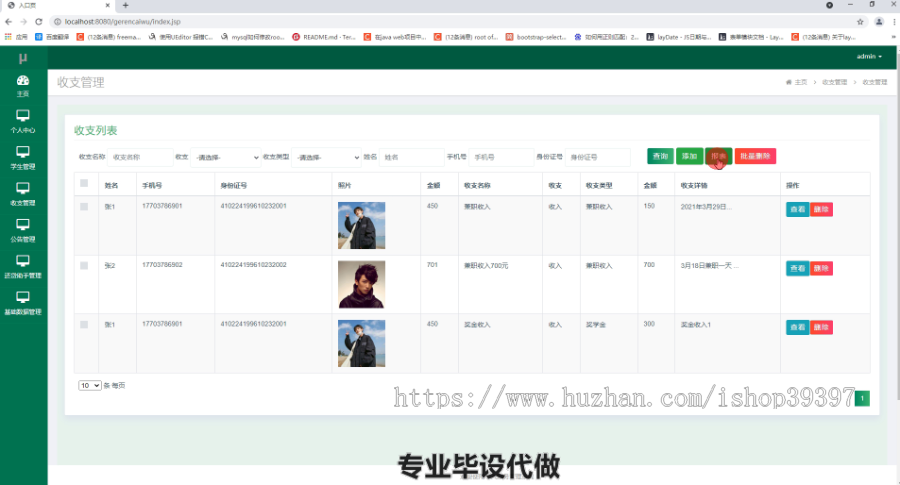The height and width of the screenshot is (485, 900).
Task: Open the sixth sidebar item above 基础数据管理
Action: [x=23, y=266]
